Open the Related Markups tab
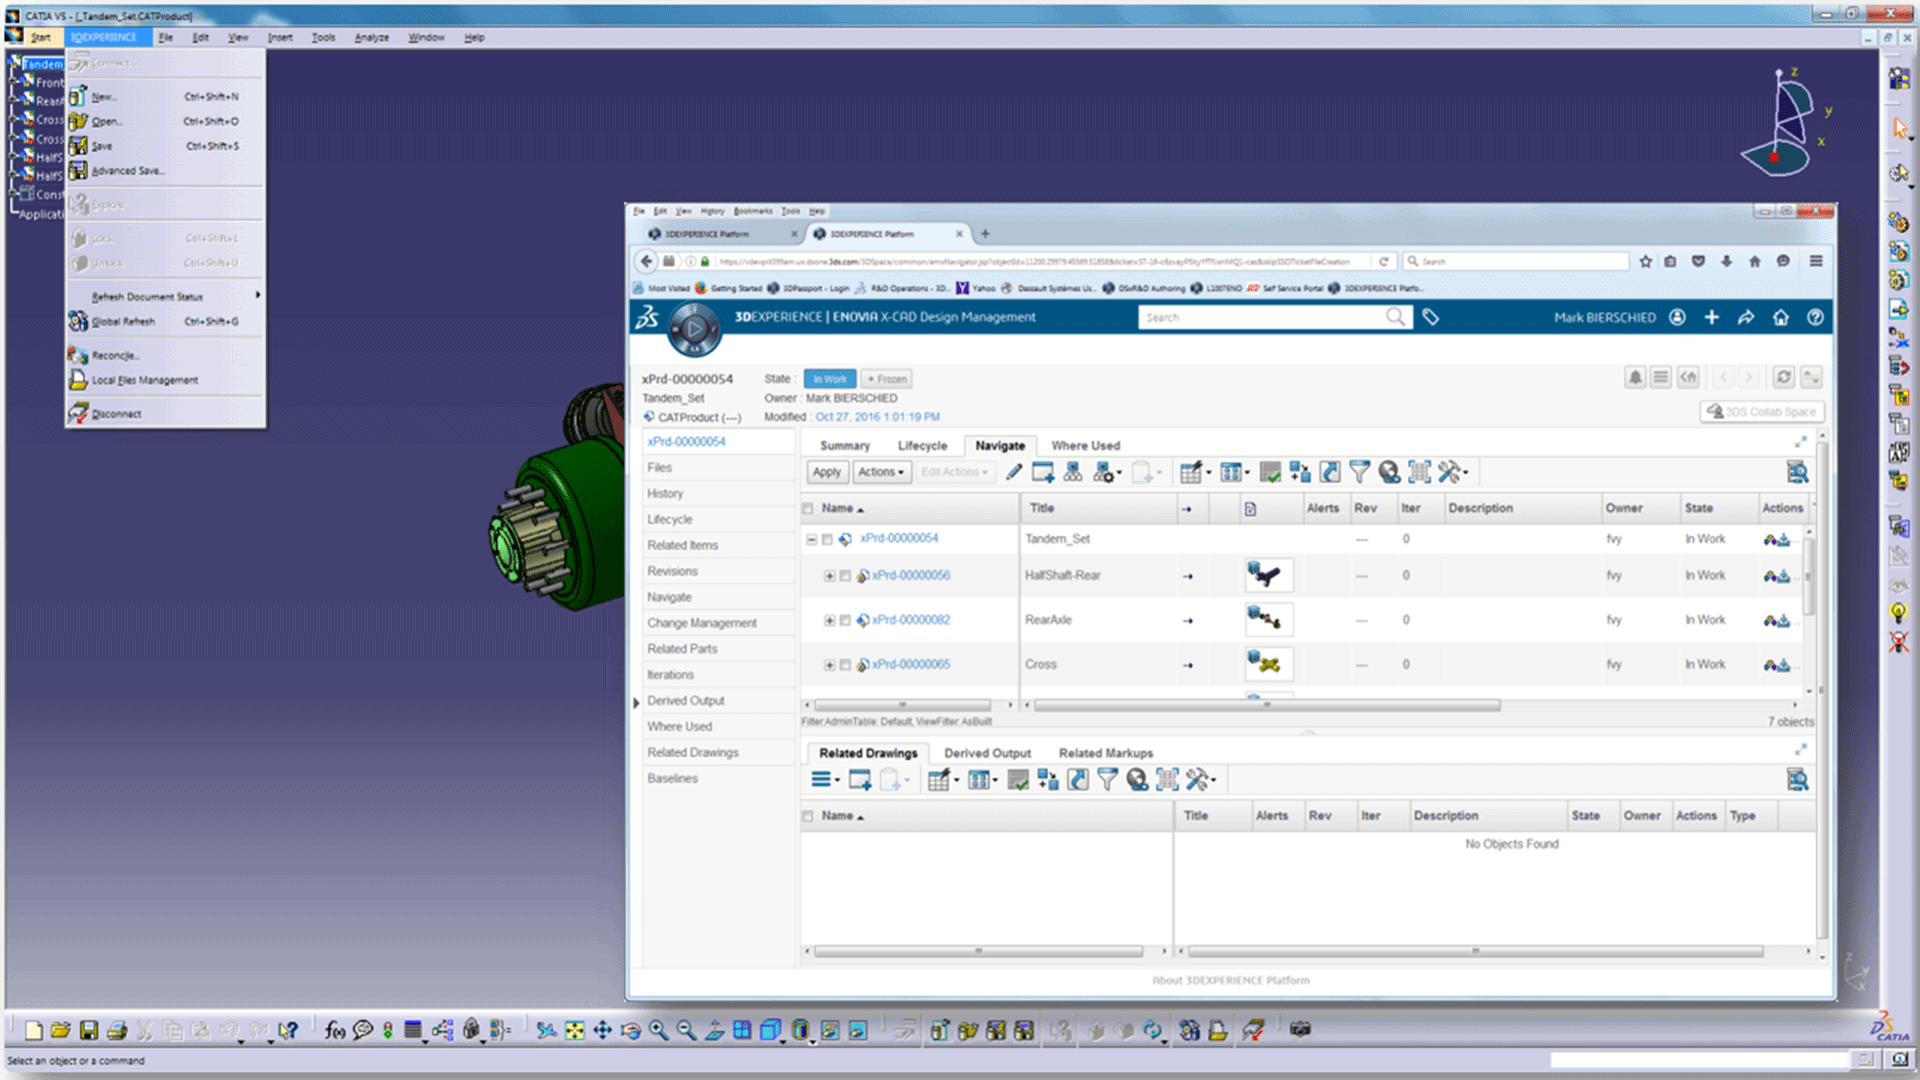 [x=1106, y=753]
